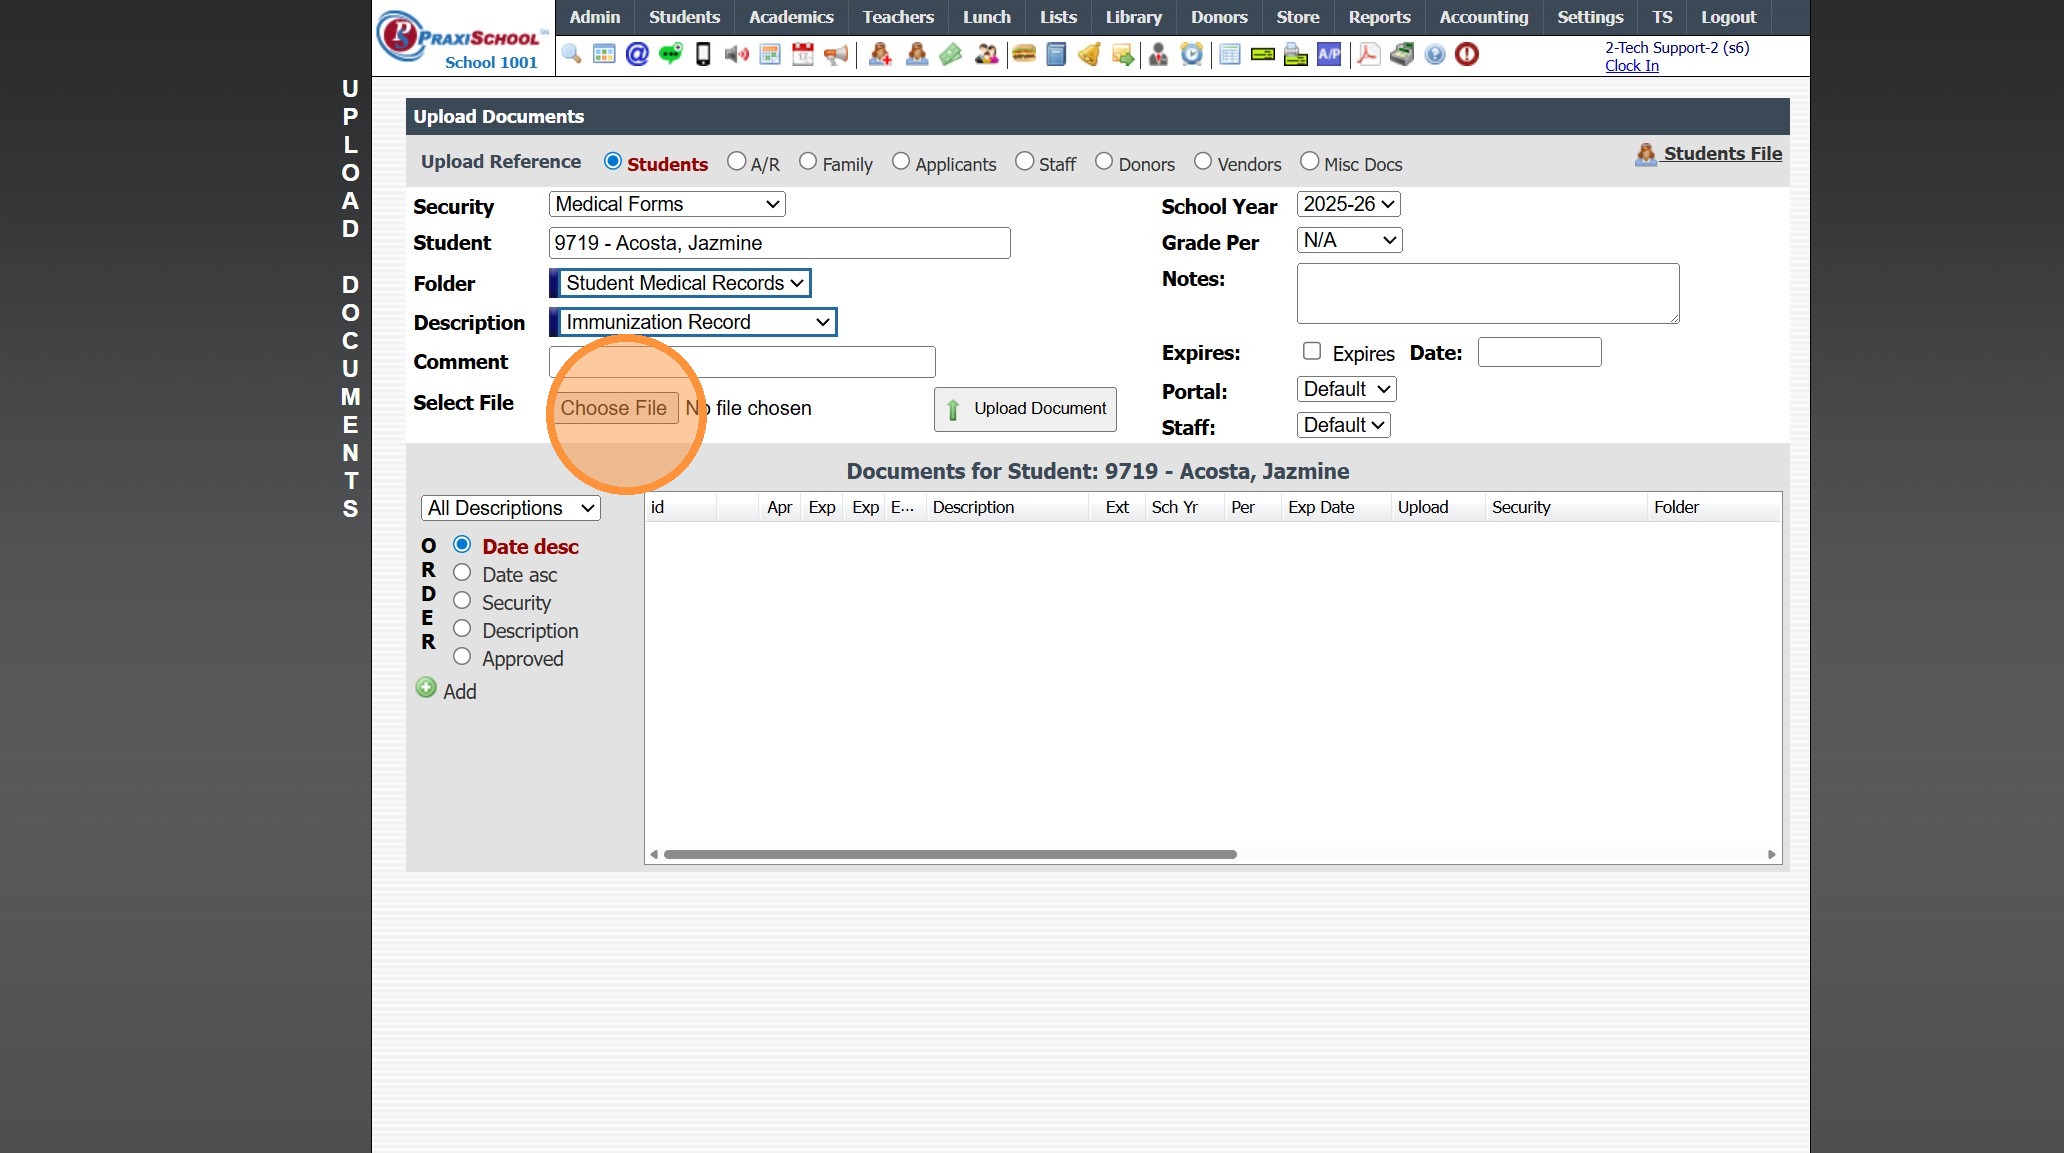The width and height of the screenshot is (2064, 1153).
Task: Click the hamburger lunch icon
Action: click(1023, 54)
